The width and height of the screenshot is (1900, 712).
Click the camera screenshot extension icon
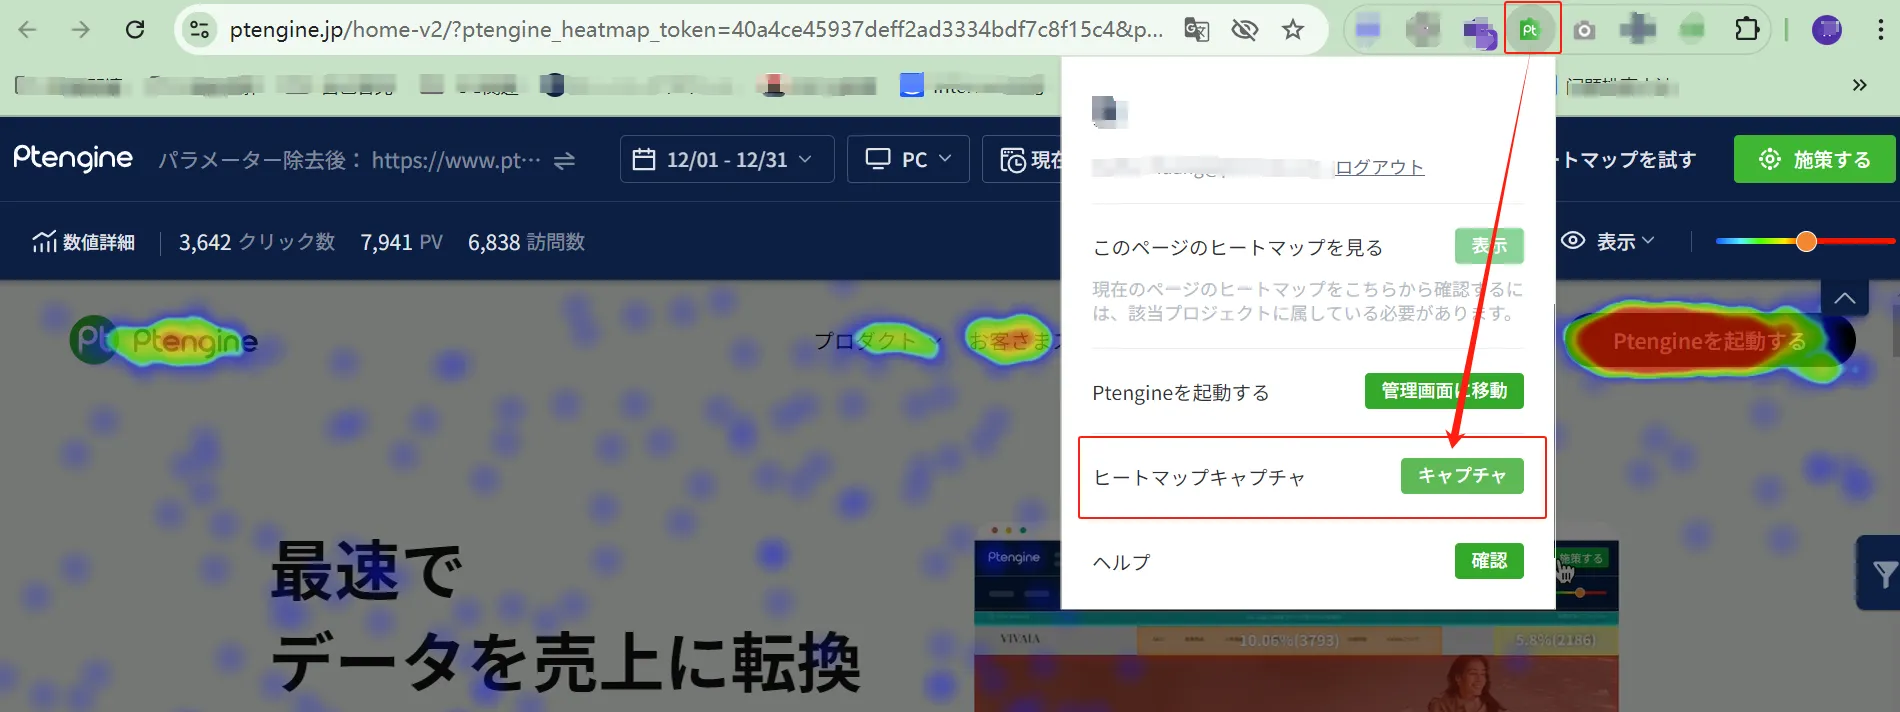coord(1584,30)
